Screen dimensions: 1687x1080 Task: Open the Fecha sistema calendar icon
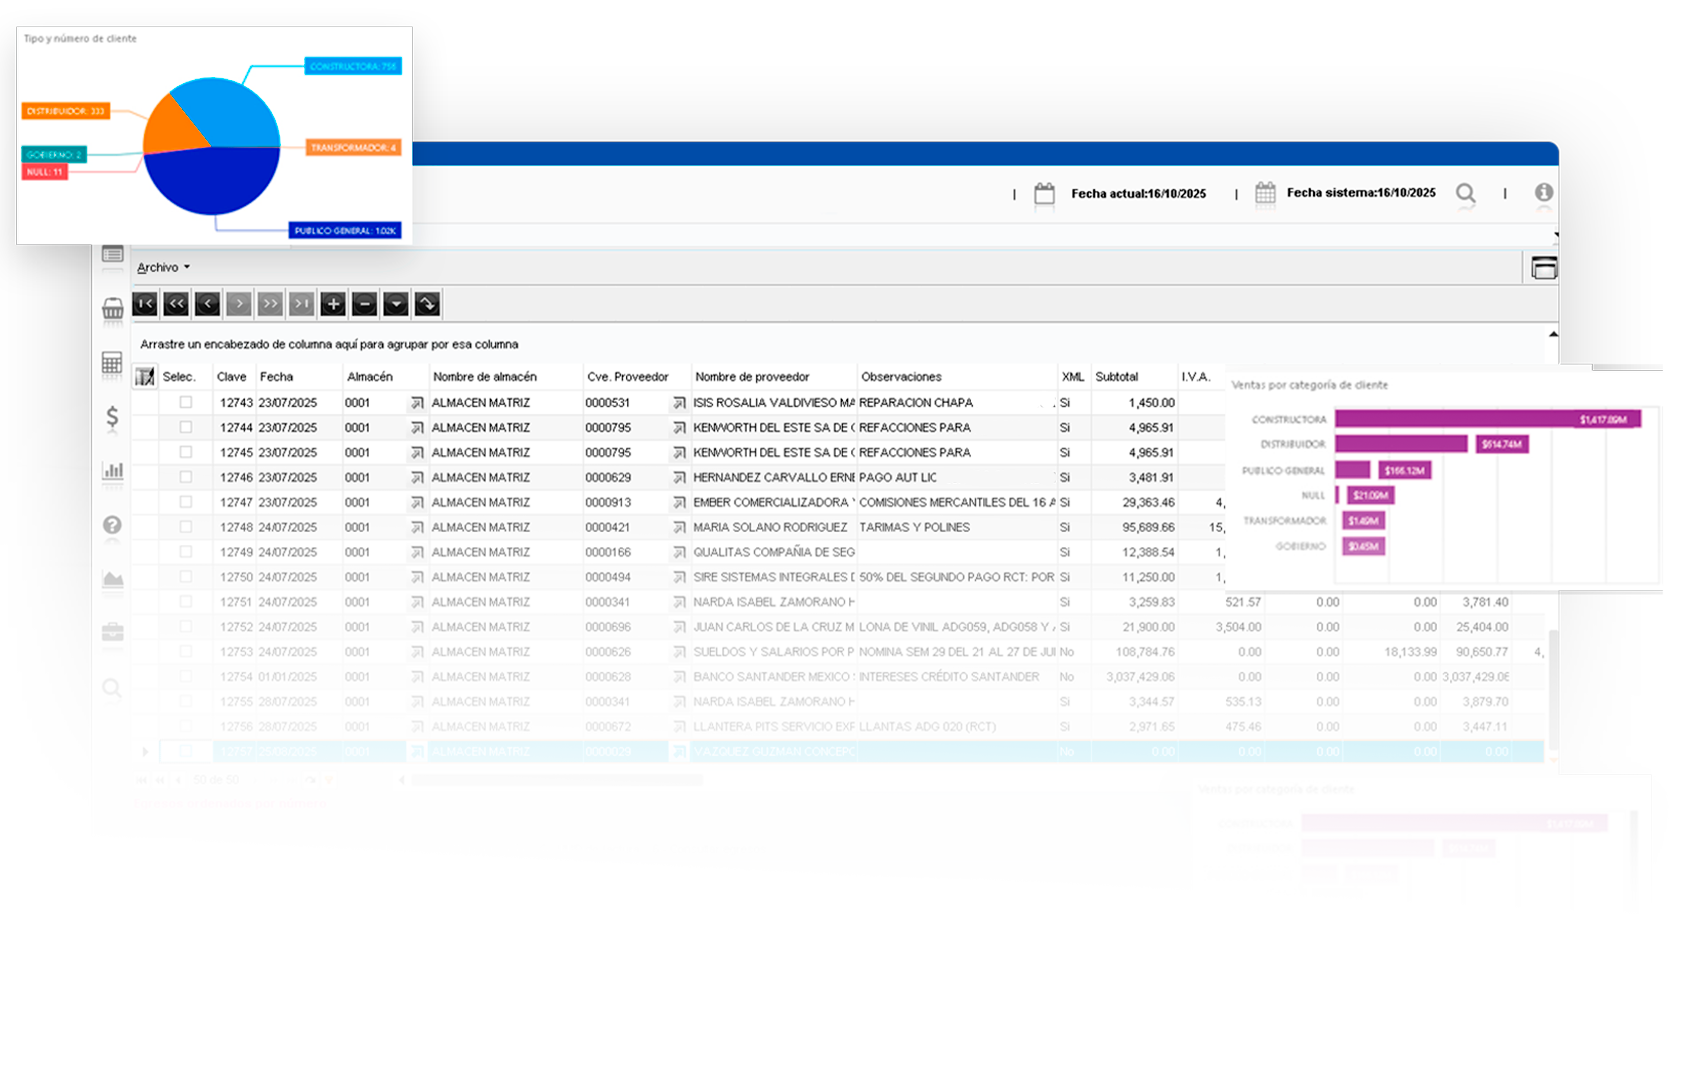pos(1265,192)
